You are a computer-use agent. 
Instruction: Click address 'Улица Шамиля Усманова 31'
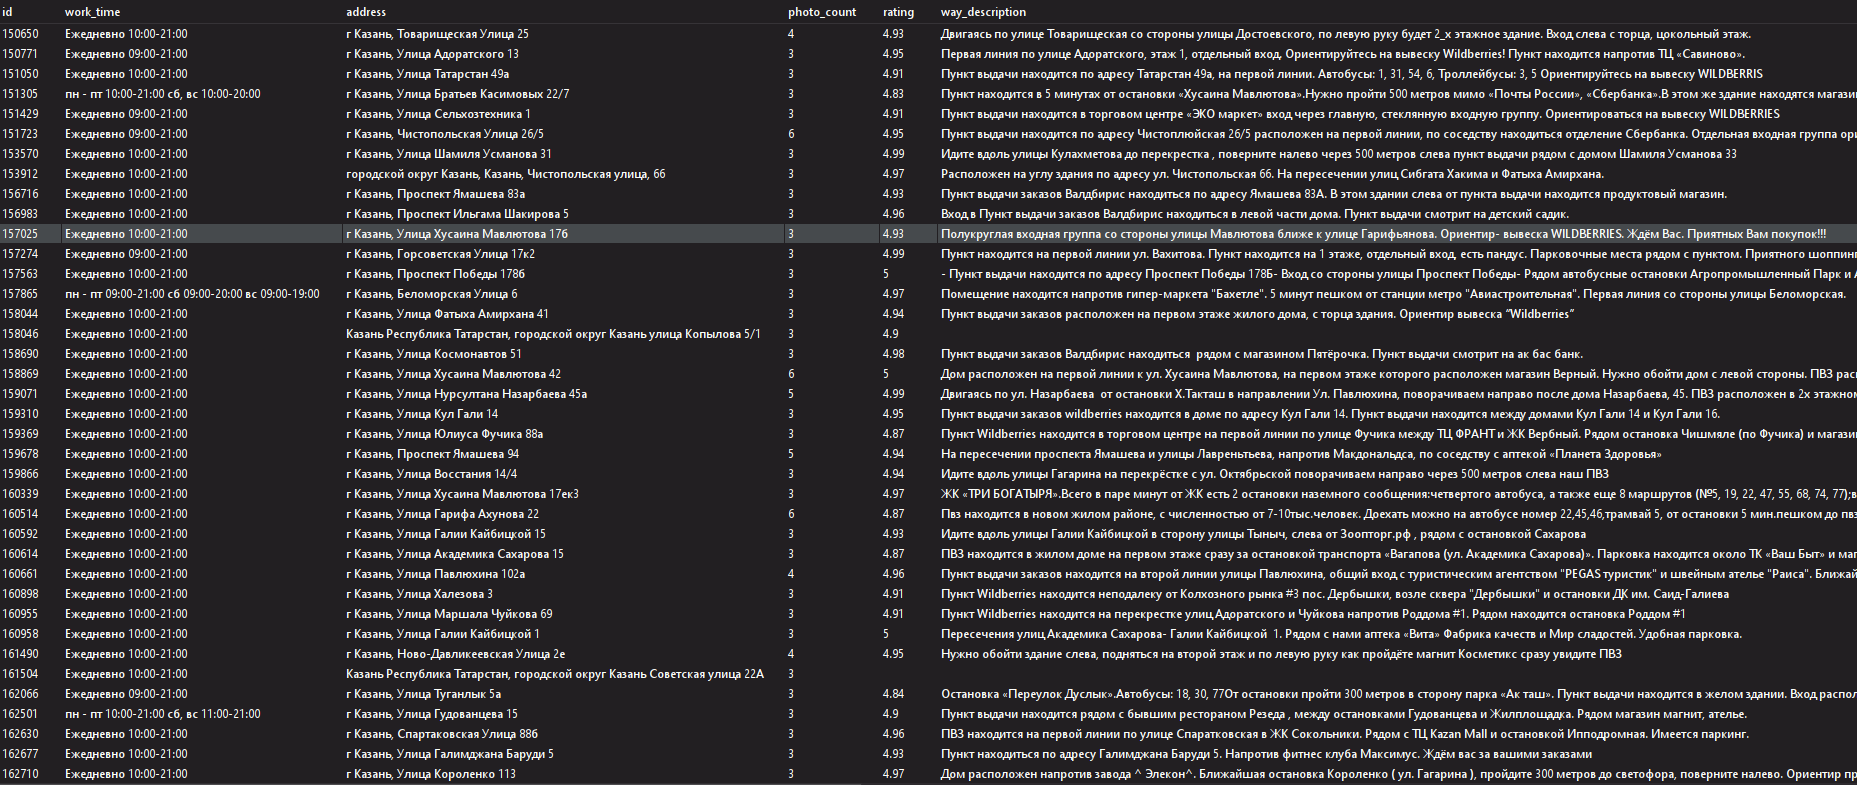click(474, 154)
